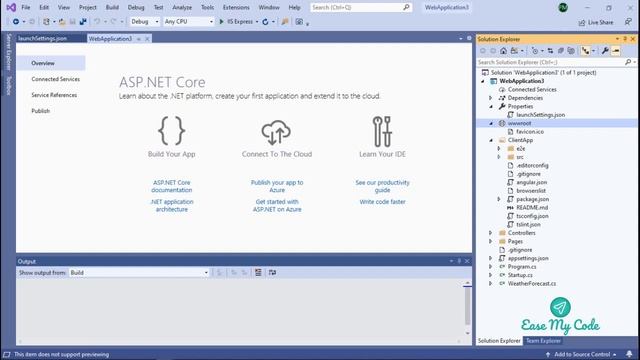Toggle Track Active Item icon in Solution Explorer
This screenshot has width=640, height=360.
586,51
